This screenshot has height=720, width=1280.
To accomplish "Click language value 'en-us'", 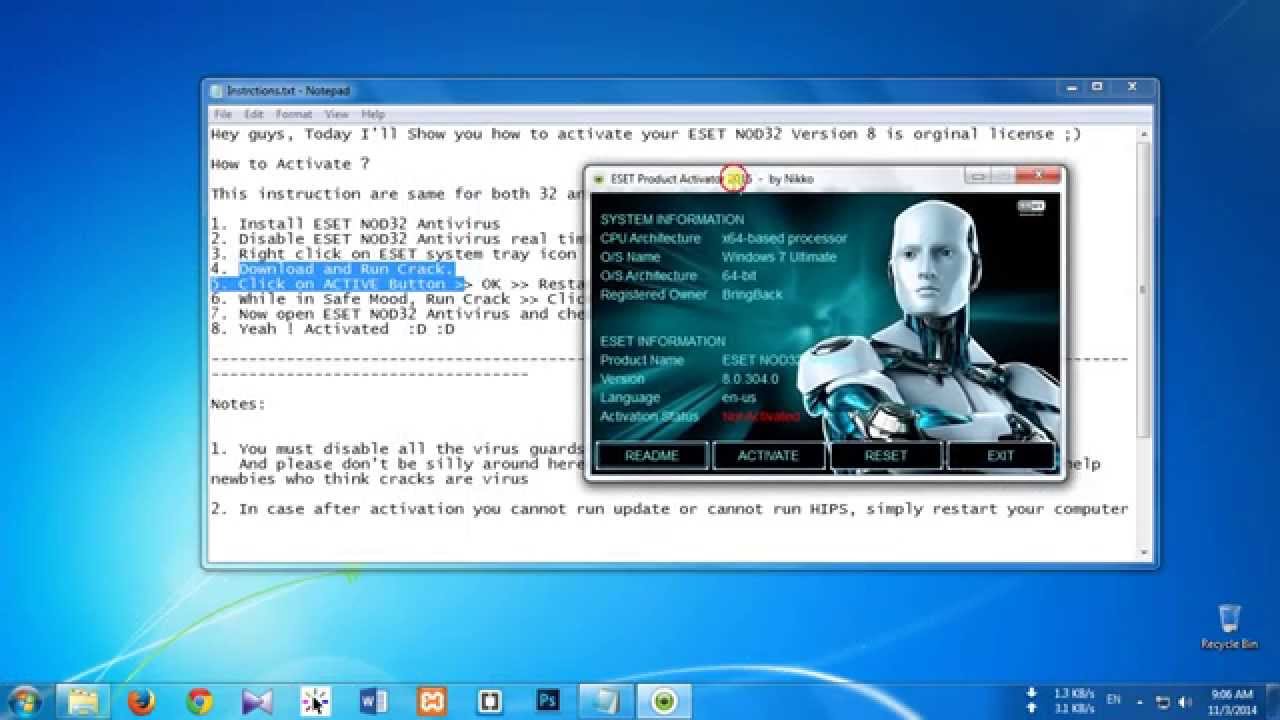I will [739, 398].
